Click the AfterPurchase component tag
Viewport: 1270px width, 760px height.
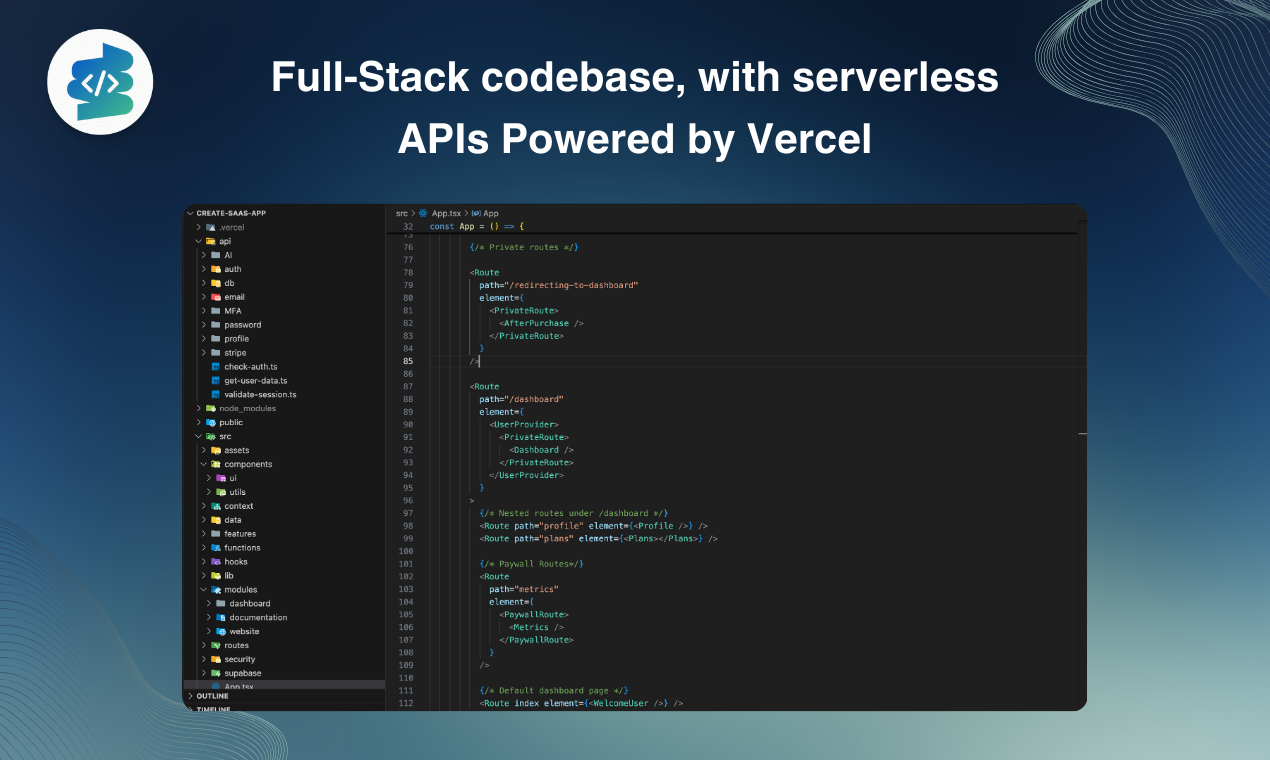pyautogui.click(x=541, y=323)
